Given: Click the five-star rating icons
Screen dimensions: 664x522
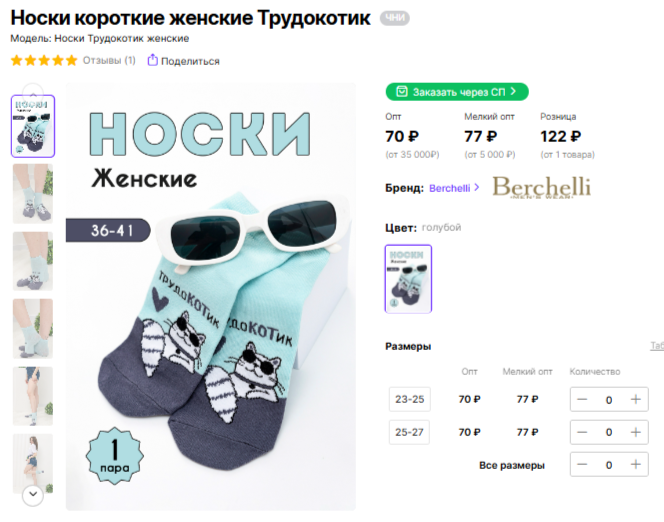Looking at the screenshot, I should coord(44,61).
